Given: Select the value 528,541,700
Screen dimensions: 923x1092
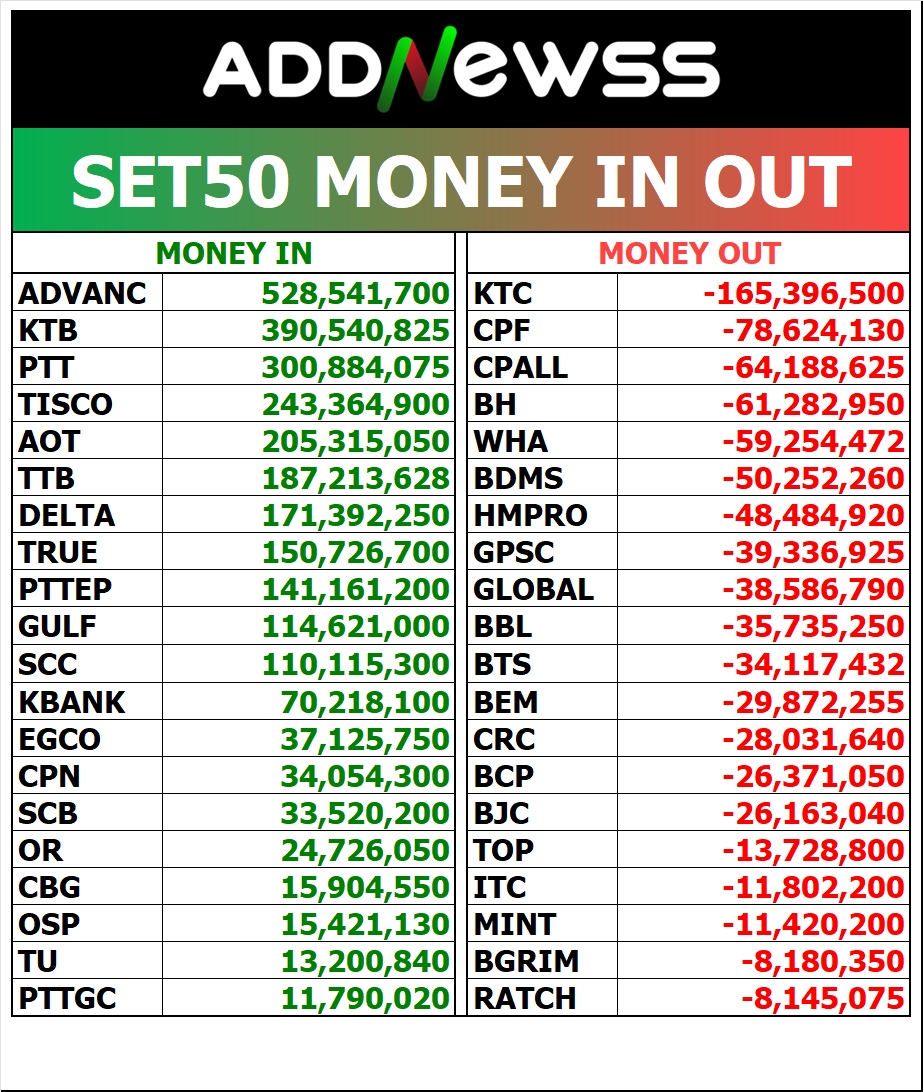Looking at the screenshot, I should [x=355, y=293].
